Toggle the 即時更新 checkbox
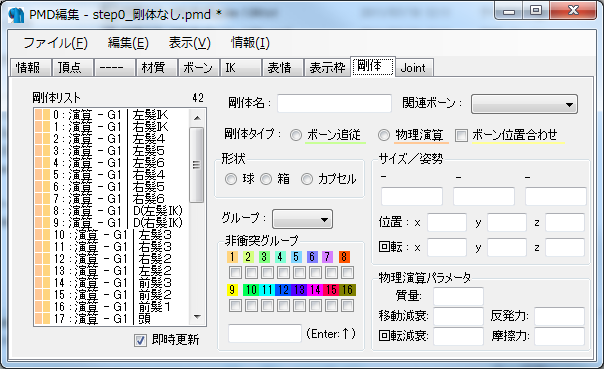Screen dimensions: 604x369 140,340
